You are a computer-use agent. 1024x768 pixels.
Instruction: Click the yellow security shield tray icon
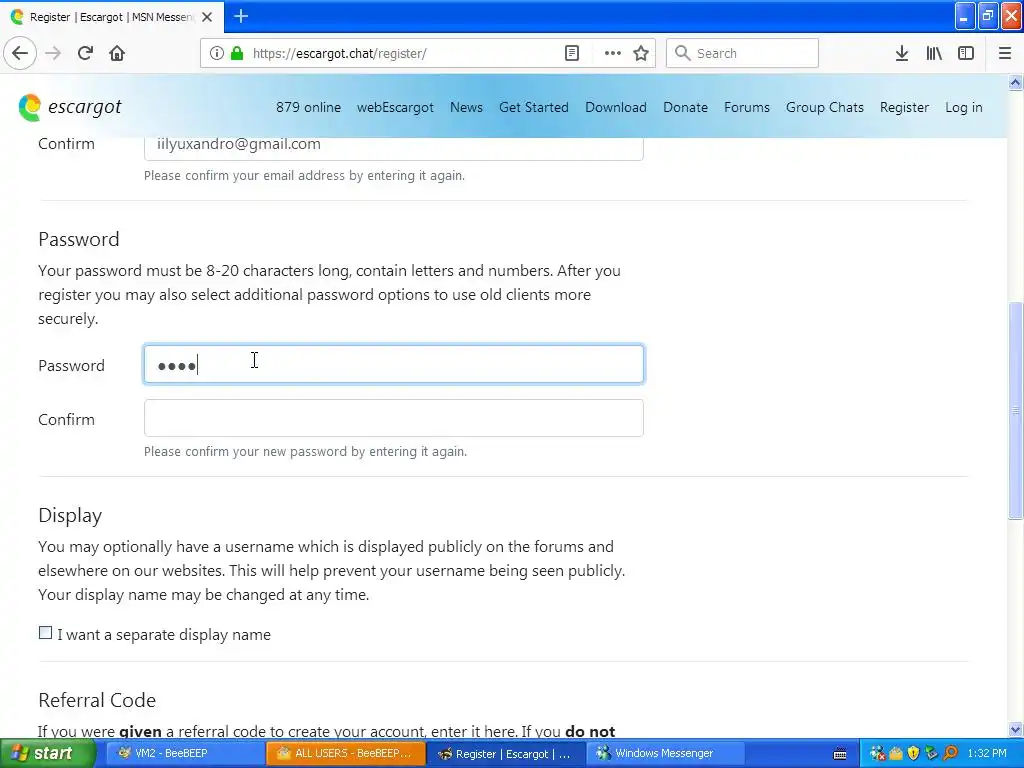coord(914,753)
